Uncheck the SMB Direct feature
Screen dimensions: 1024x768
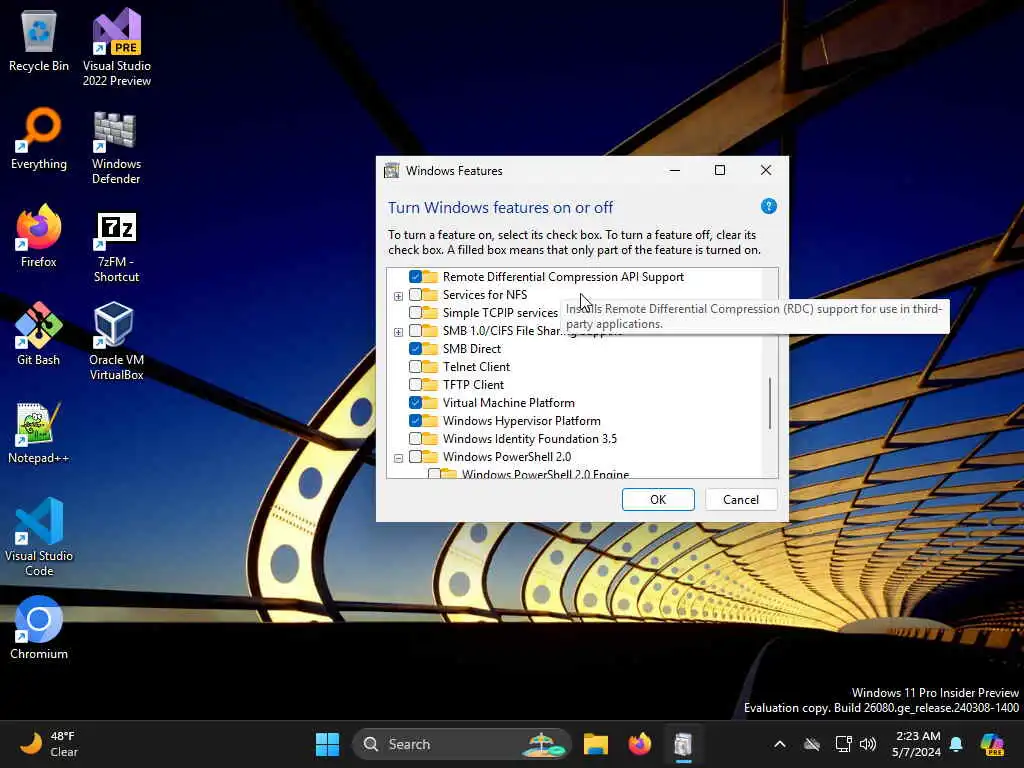click(x=415, y=349)
